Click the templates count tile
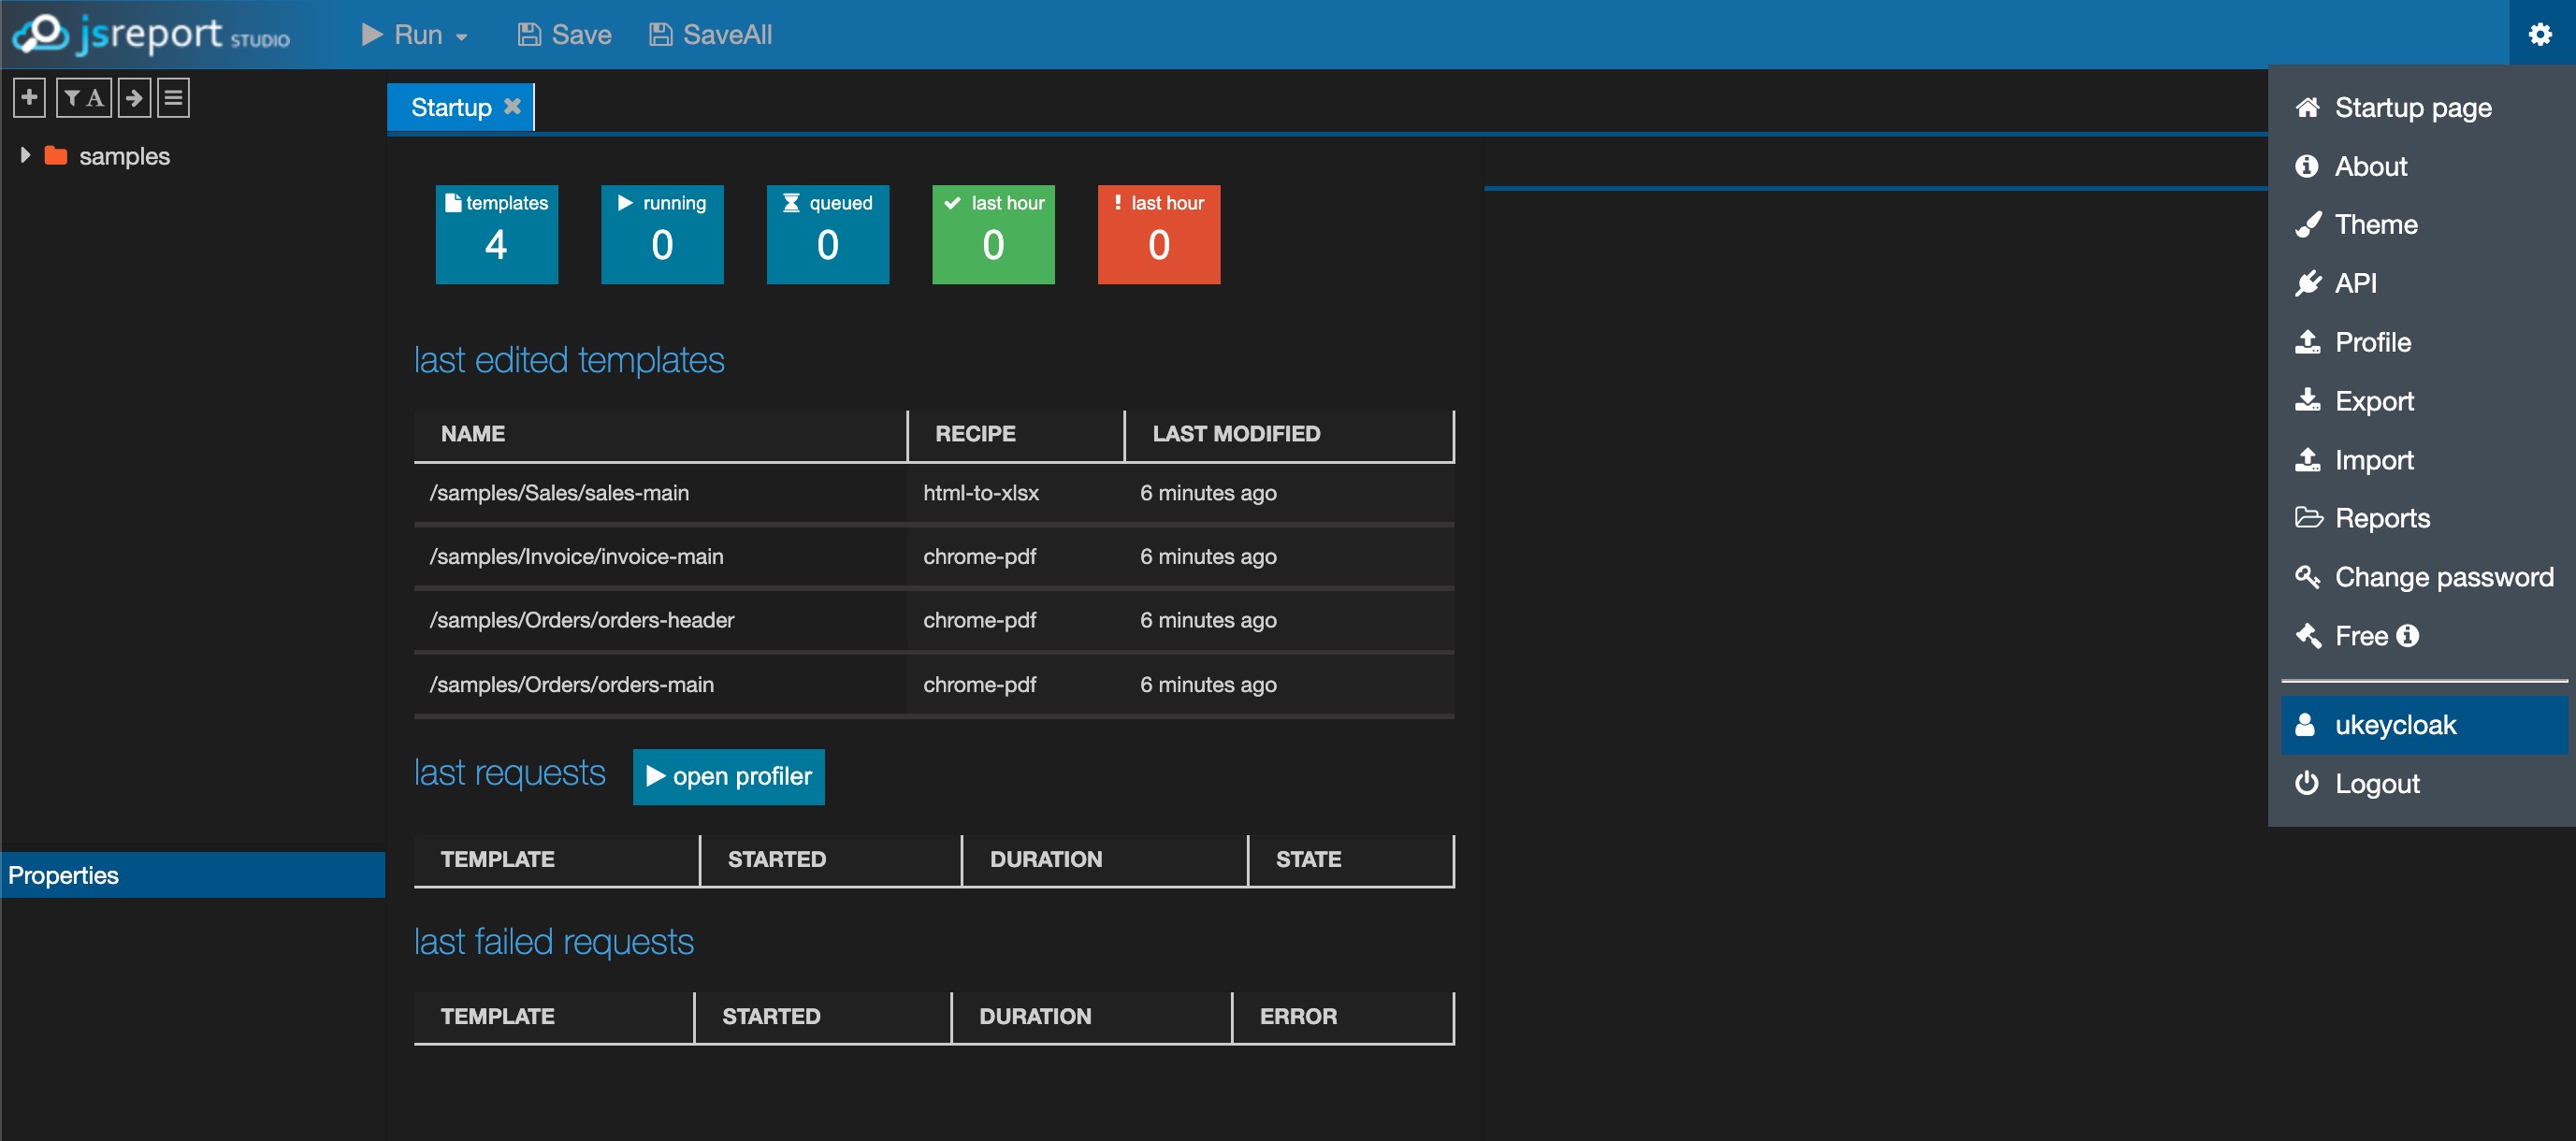The height and width of the screenshot is (1141, 2576). click(497, 235)
